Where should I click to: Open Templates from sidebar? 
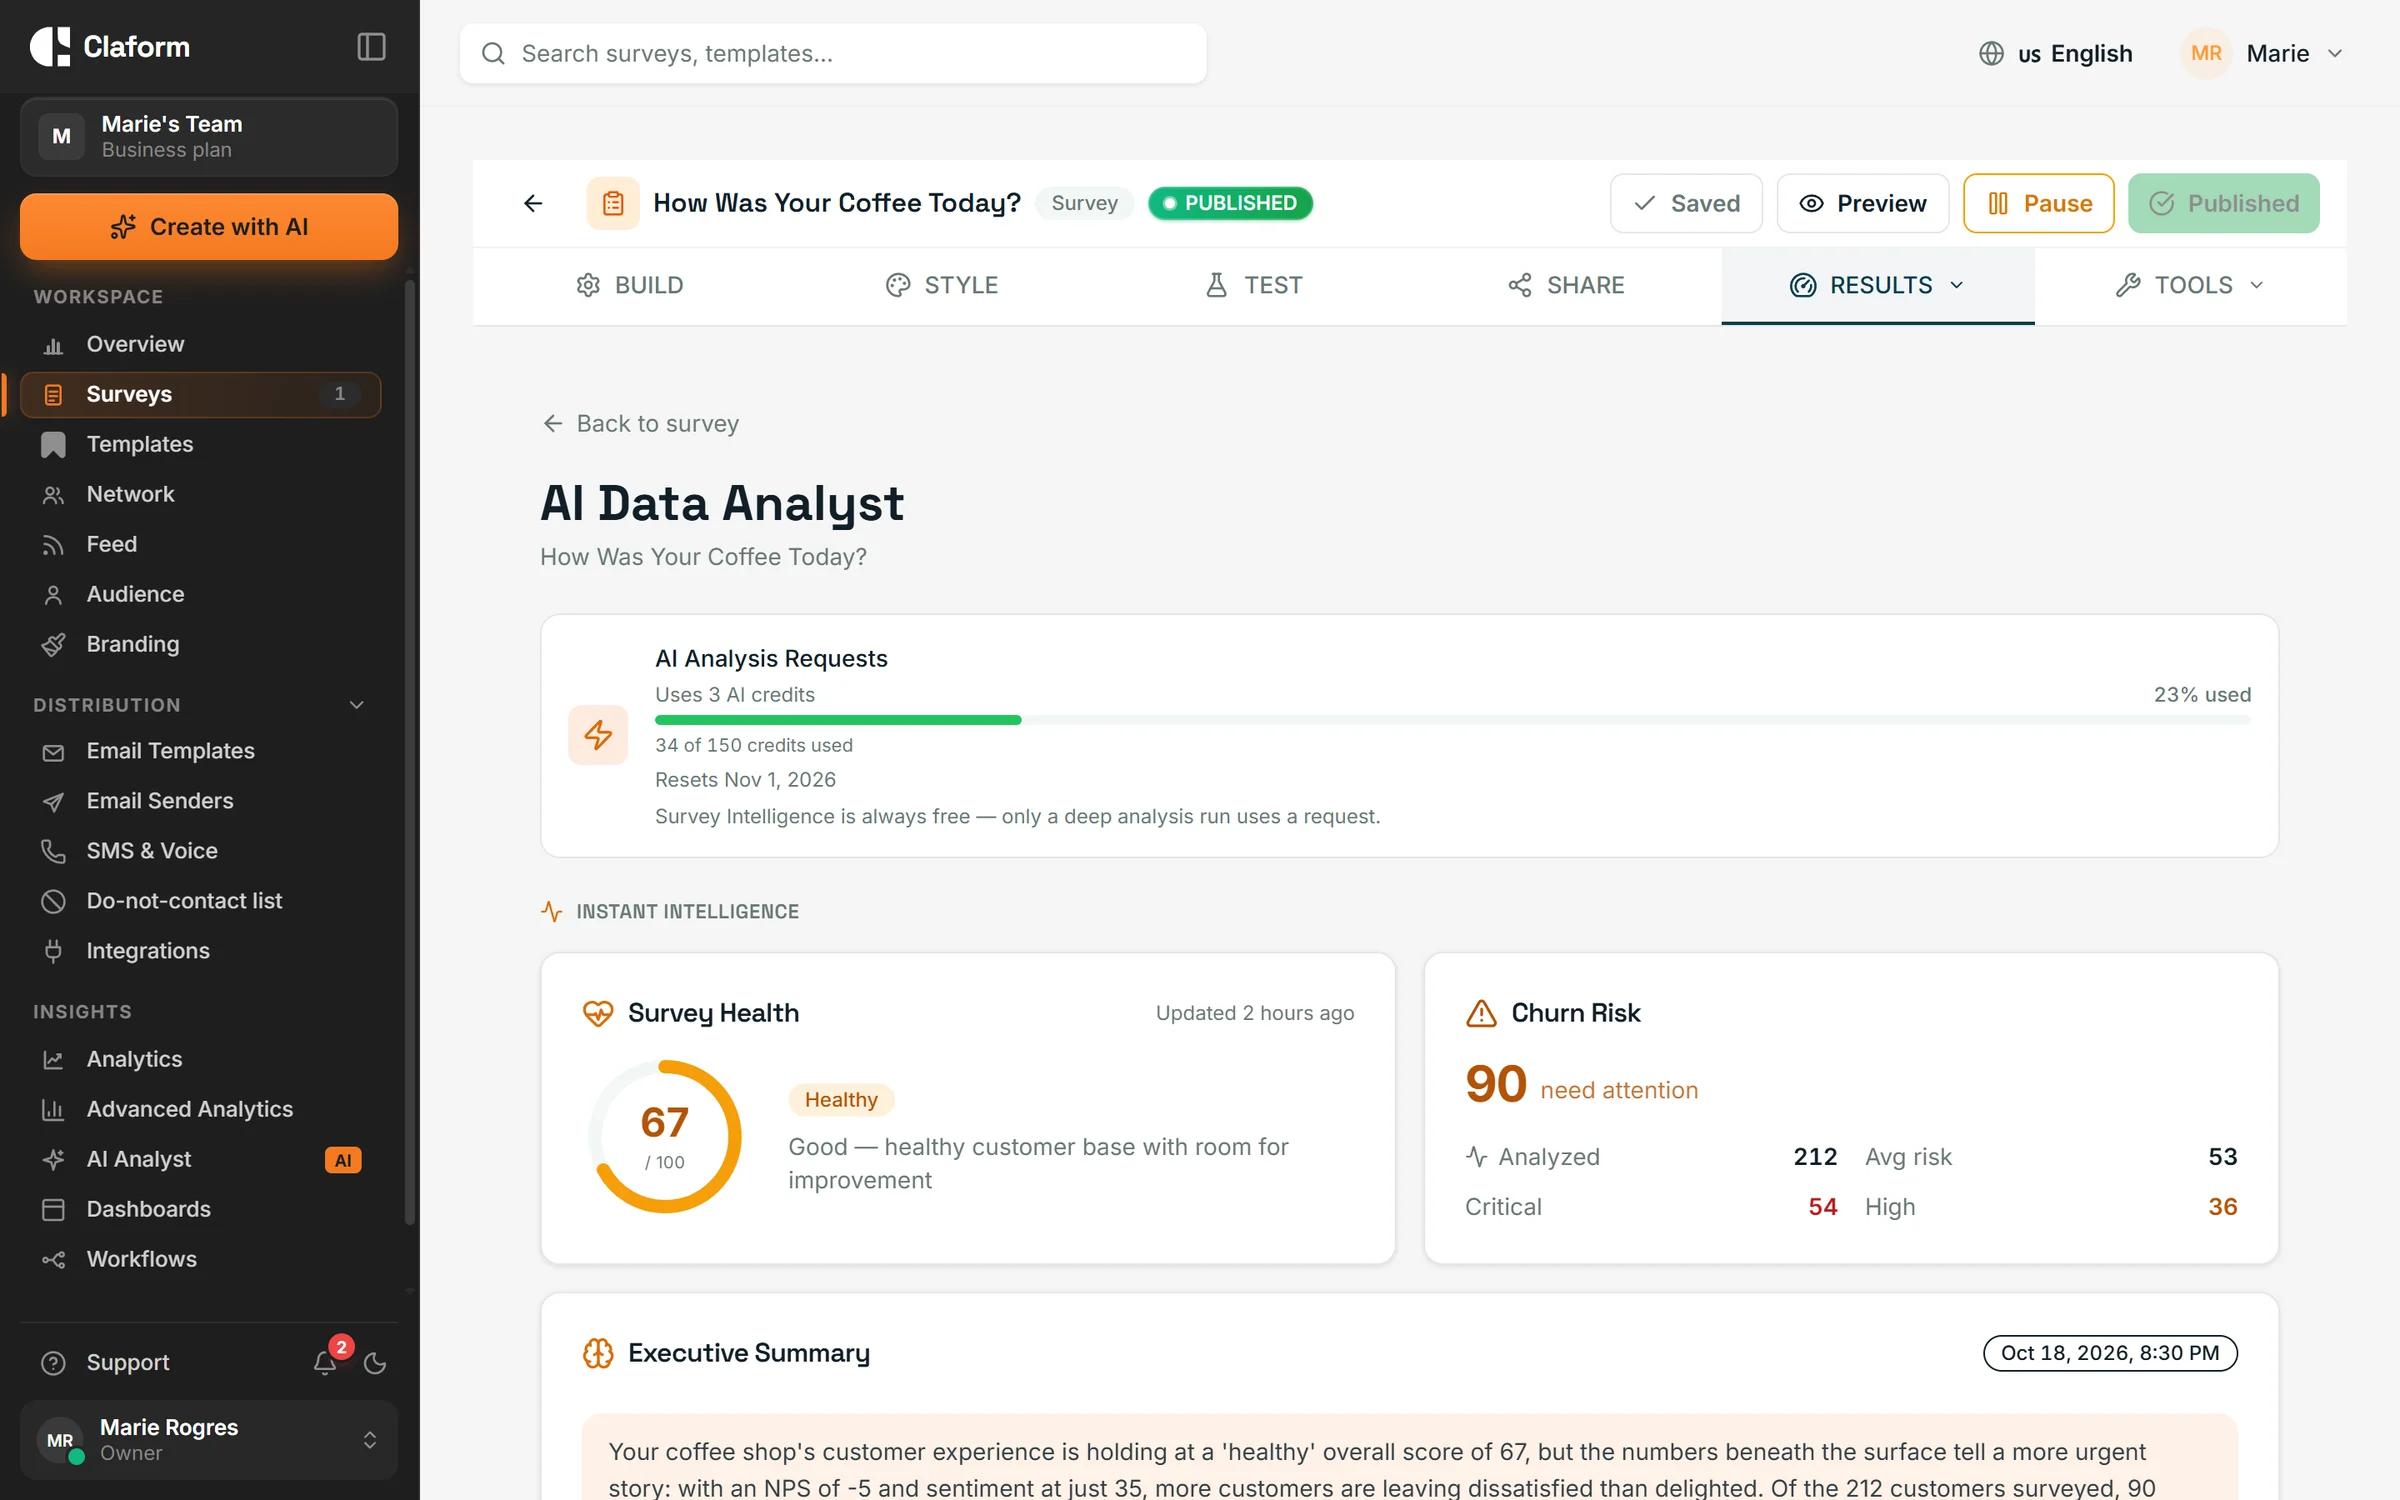(200, 444)
